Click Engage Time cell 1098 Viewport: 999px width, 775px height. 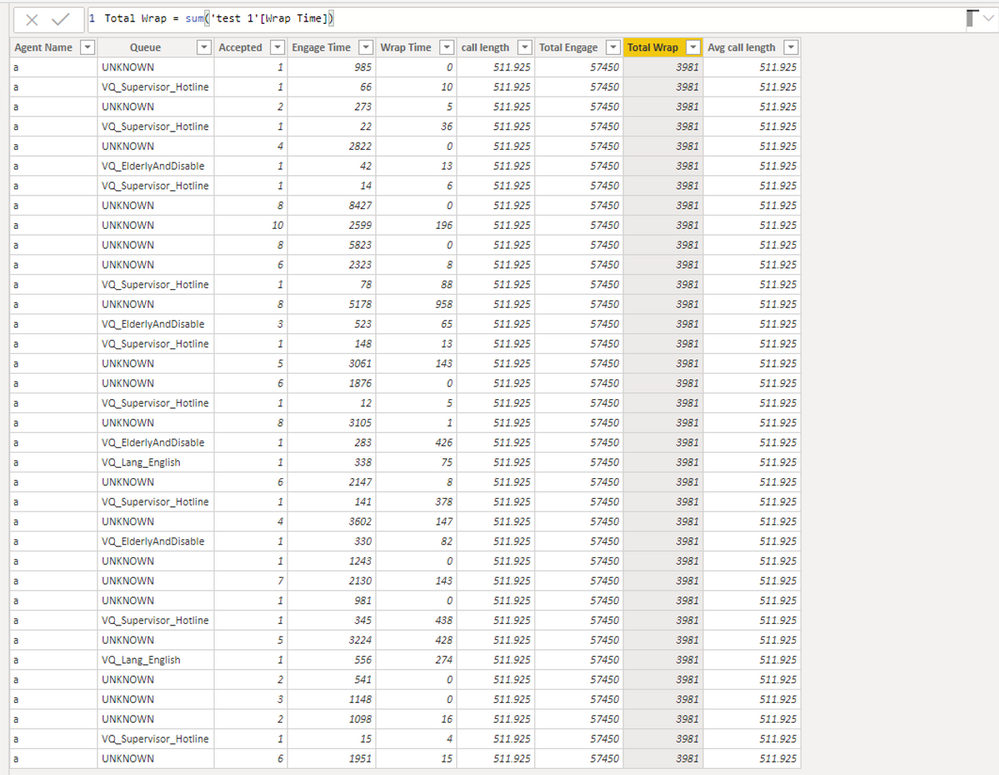[x=331, y=719]
